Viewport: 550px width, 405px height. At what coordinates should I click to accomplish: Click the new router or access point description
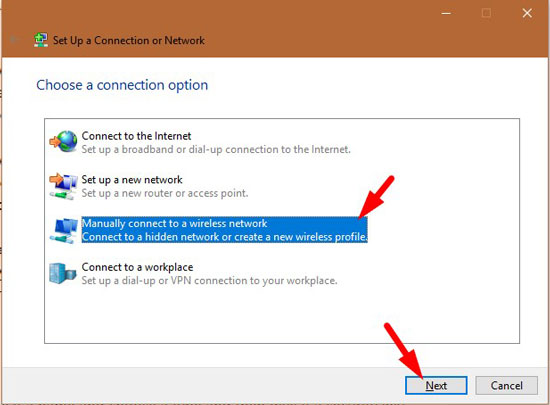165,193
